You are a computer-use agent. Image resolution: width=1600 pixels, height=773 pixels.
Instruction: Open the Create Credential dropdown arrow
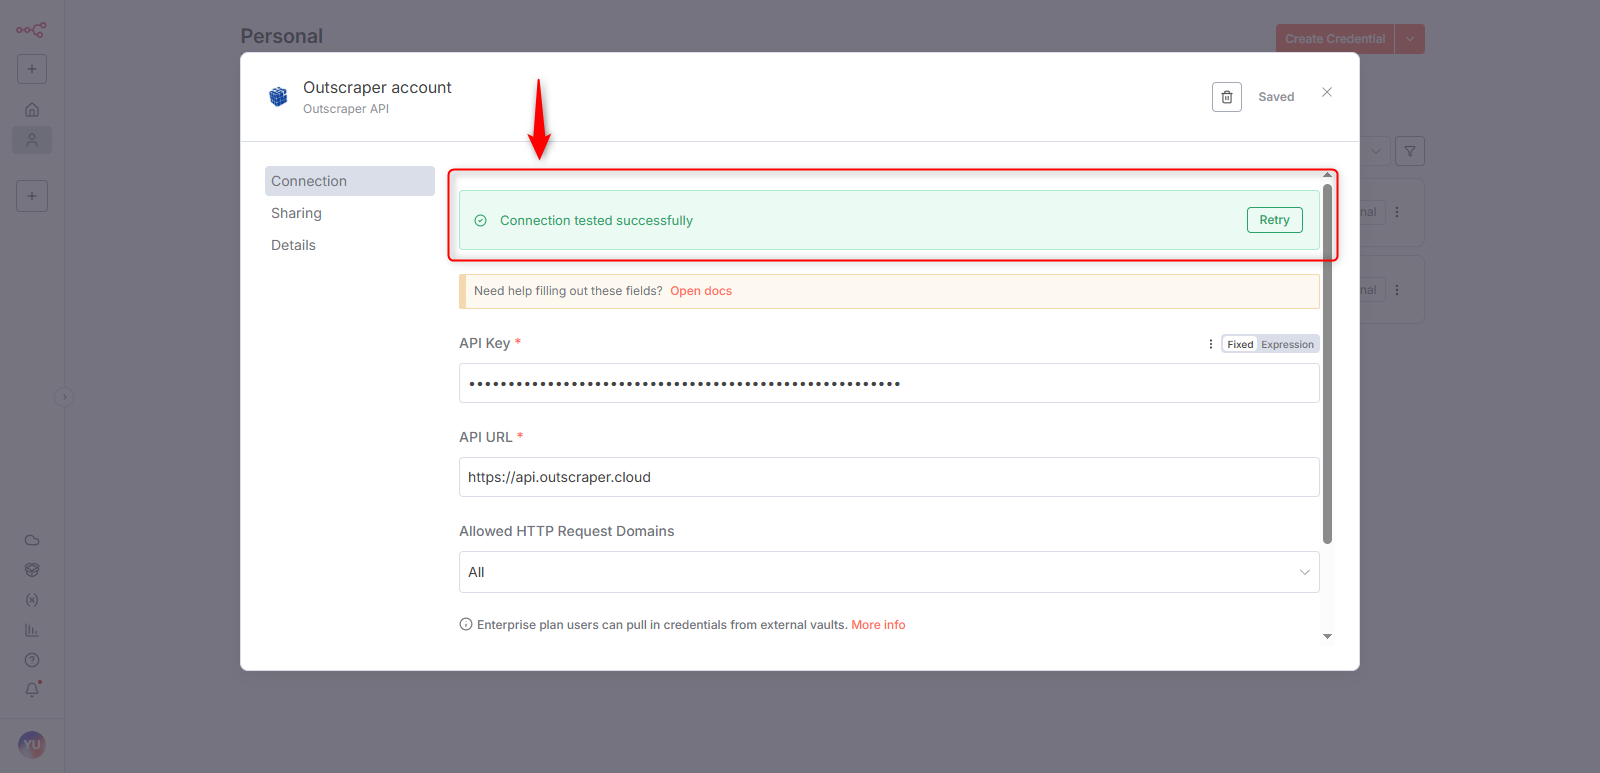(x=1409, y=39)
